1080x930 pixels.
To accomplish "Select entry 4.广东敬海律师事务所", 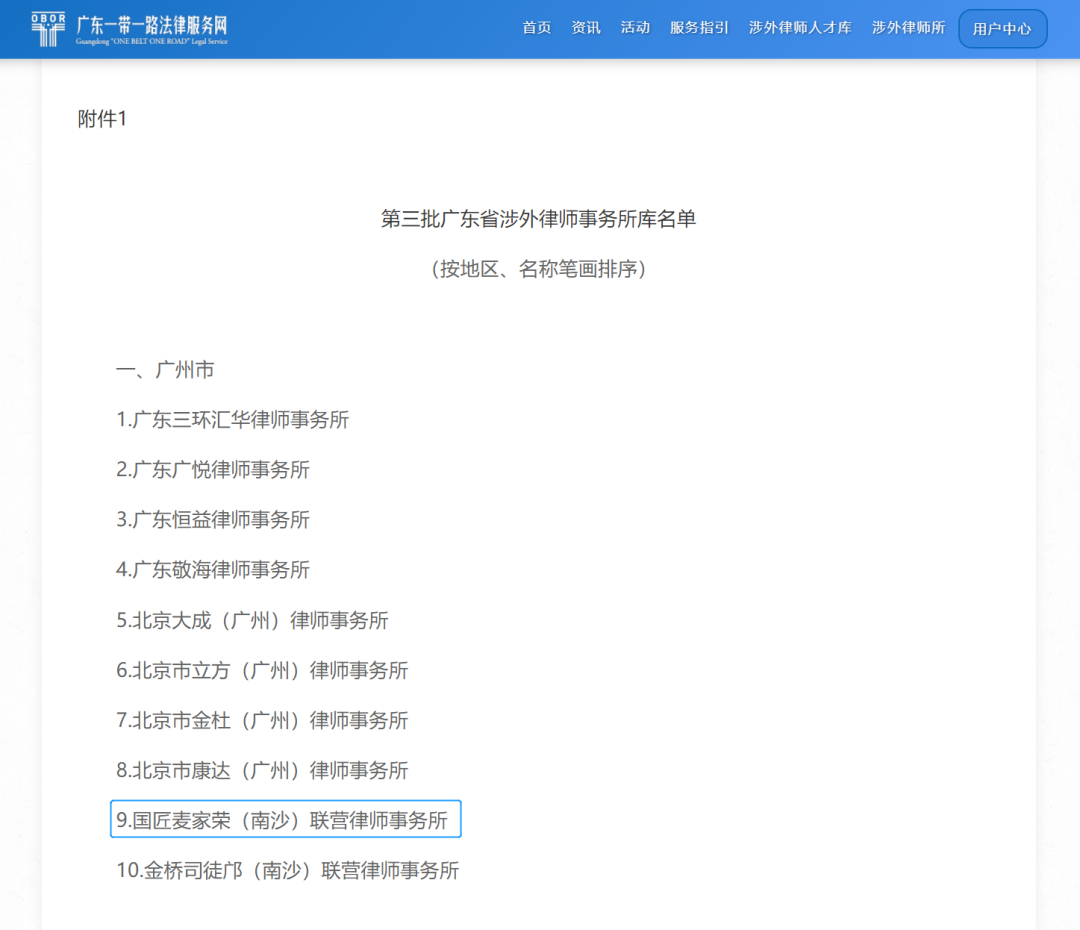I will (213, 570).
